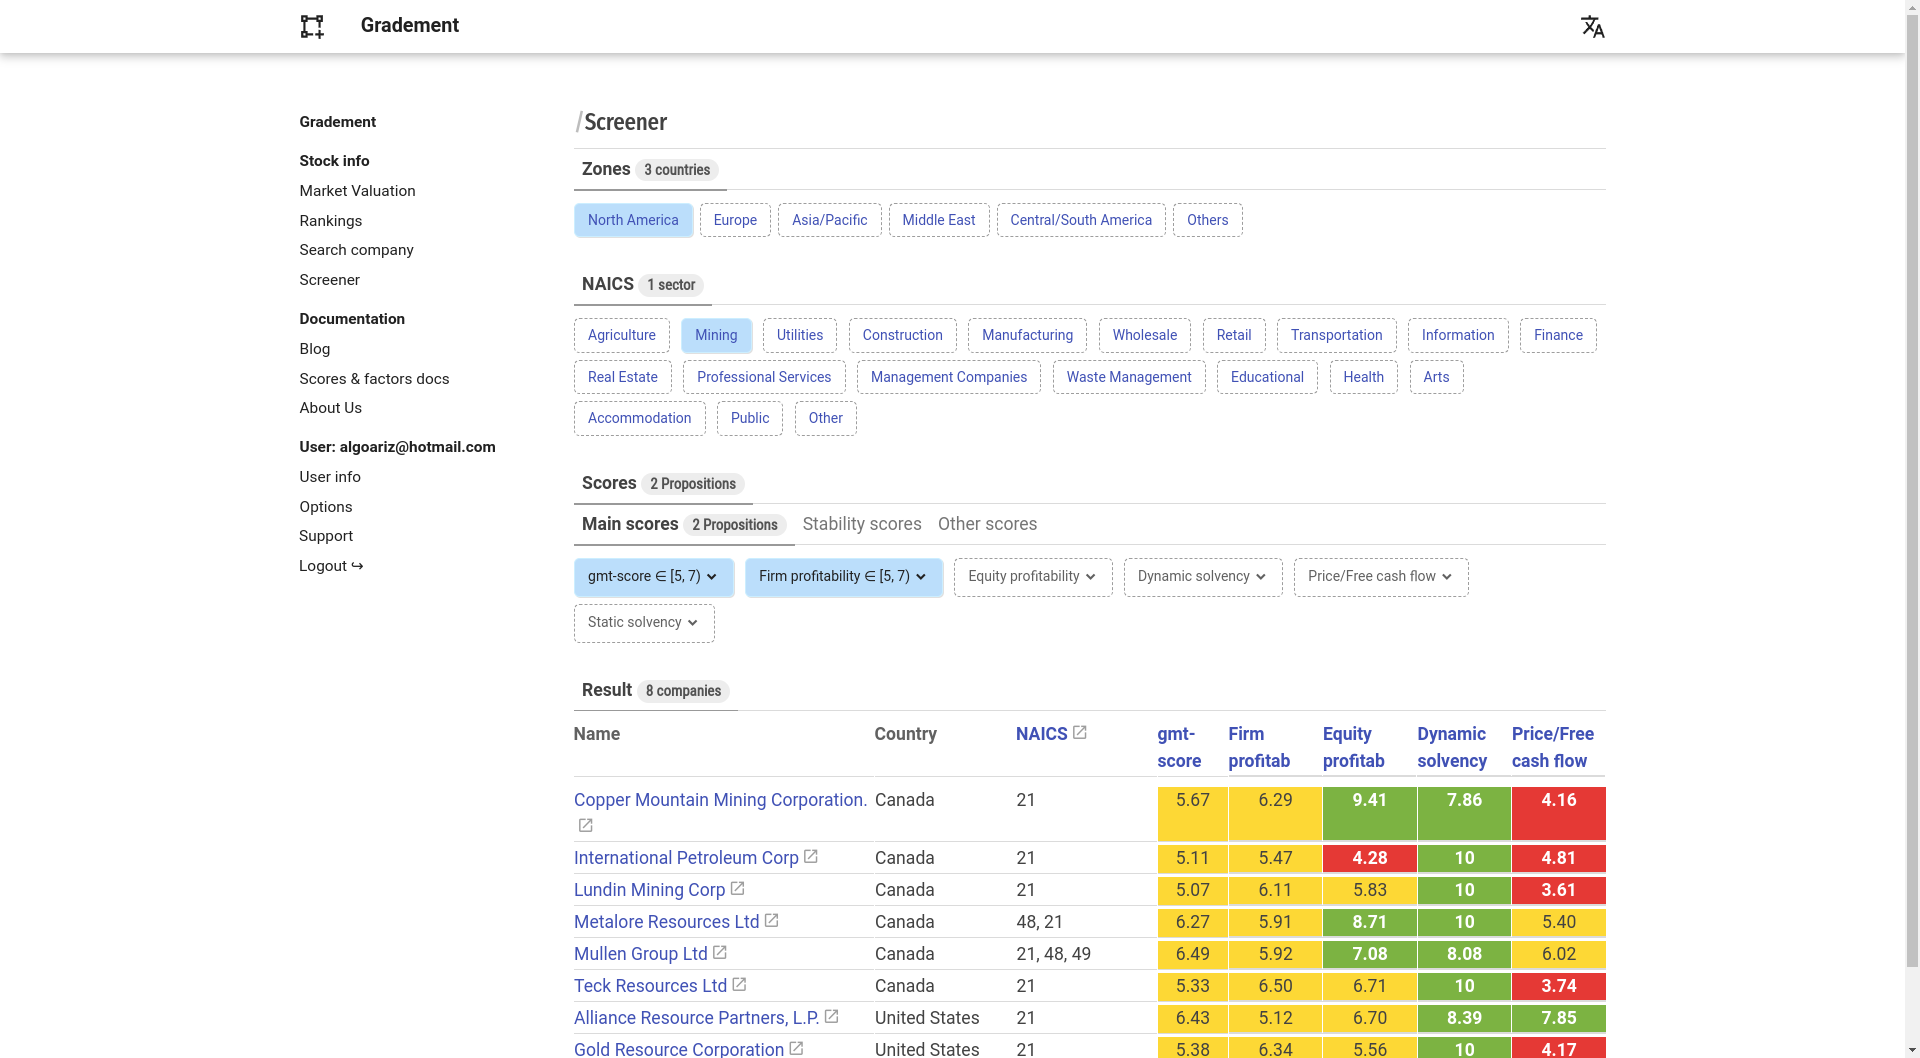
Task: Sort by gmt-score column header
Action: pos(1179,747)
